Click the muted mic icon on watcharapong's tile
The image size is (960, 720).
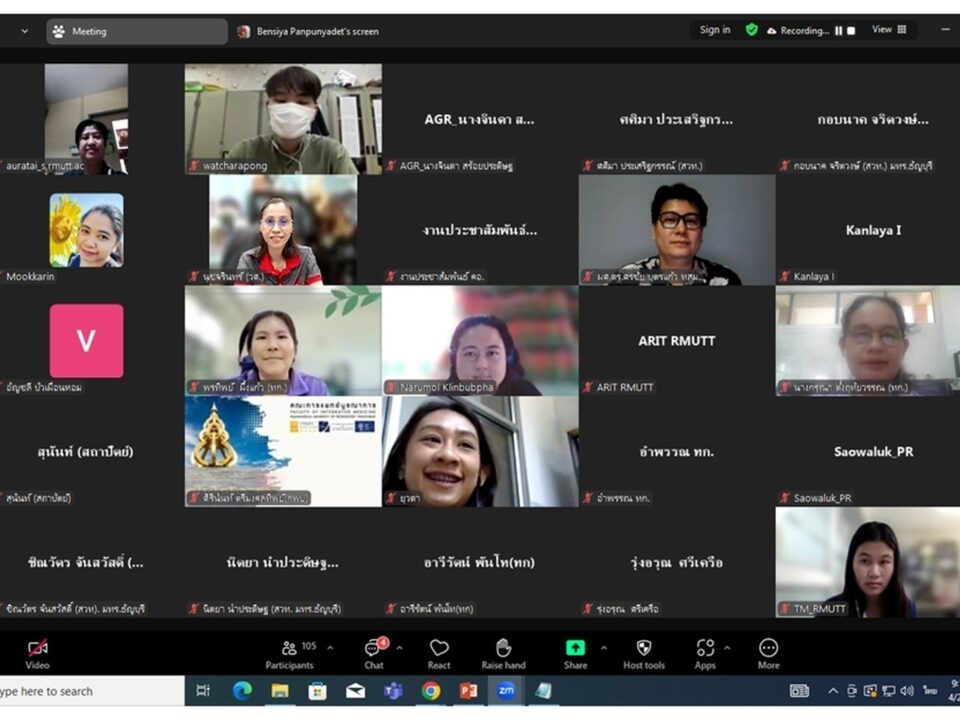pyautogui.click(x=194, y=165)
